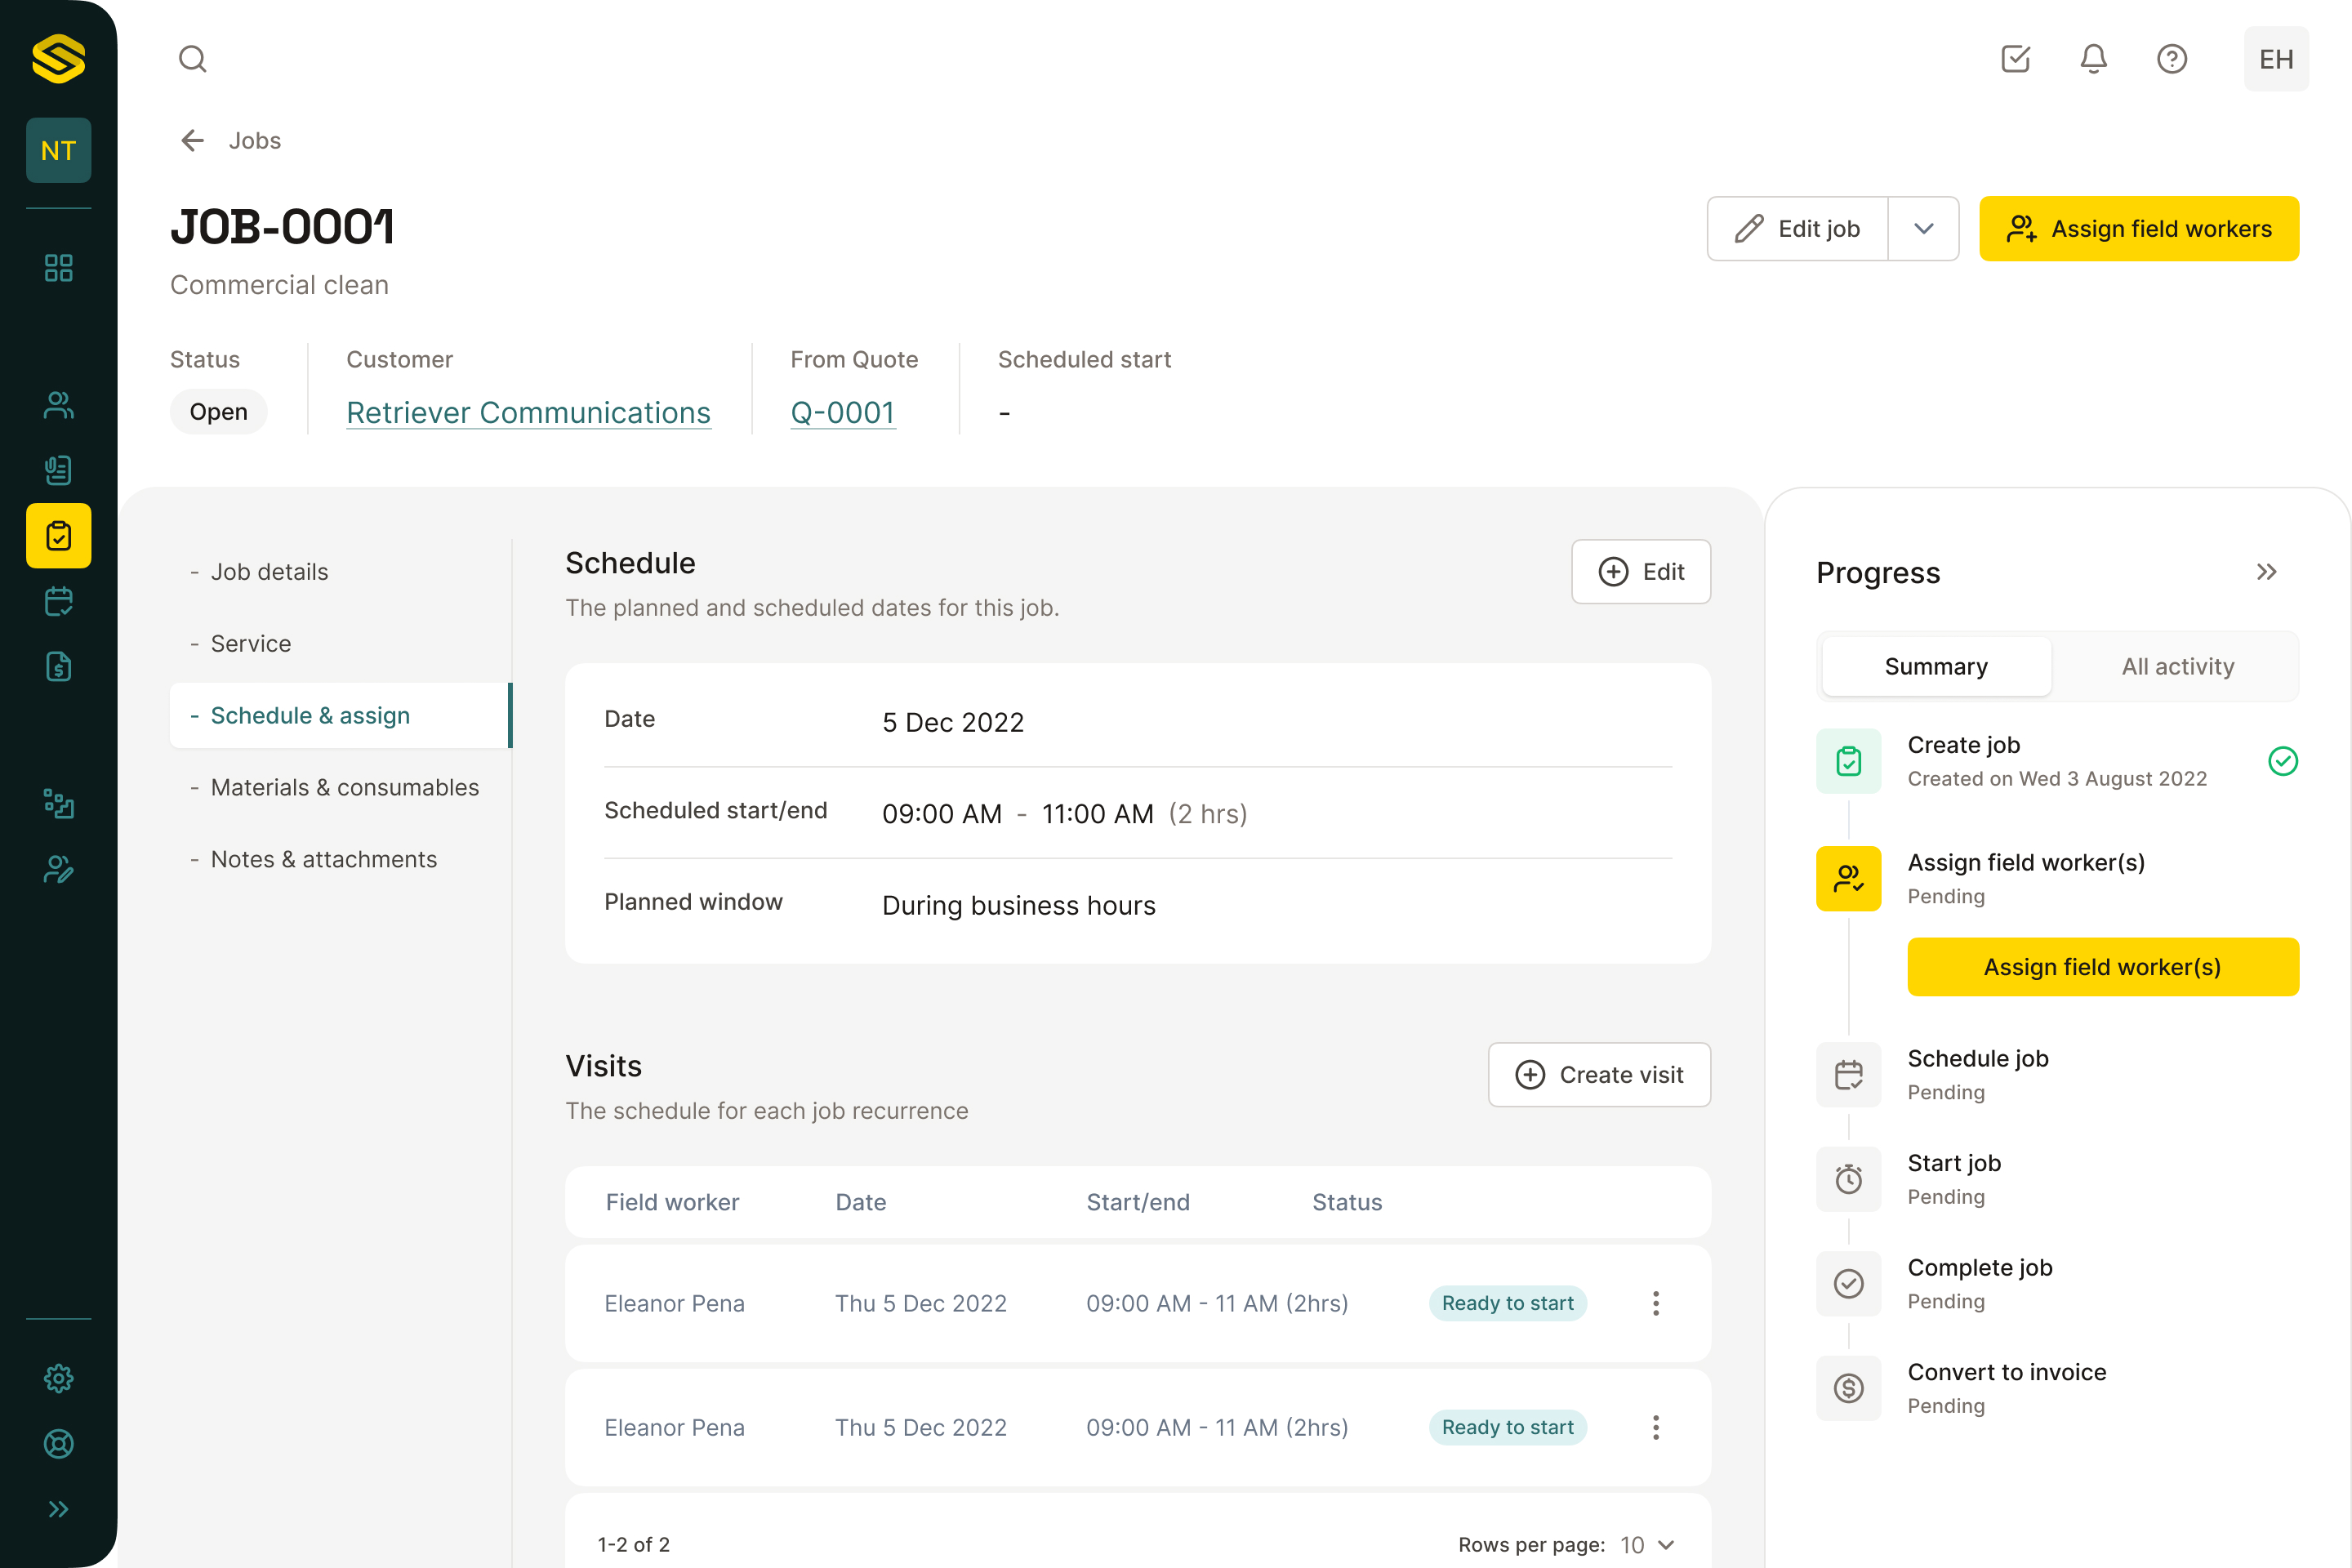Screen dimensions: 2352x1568
Task: Open the dashboard grid icon in sidebar
Action: [58, 268]
